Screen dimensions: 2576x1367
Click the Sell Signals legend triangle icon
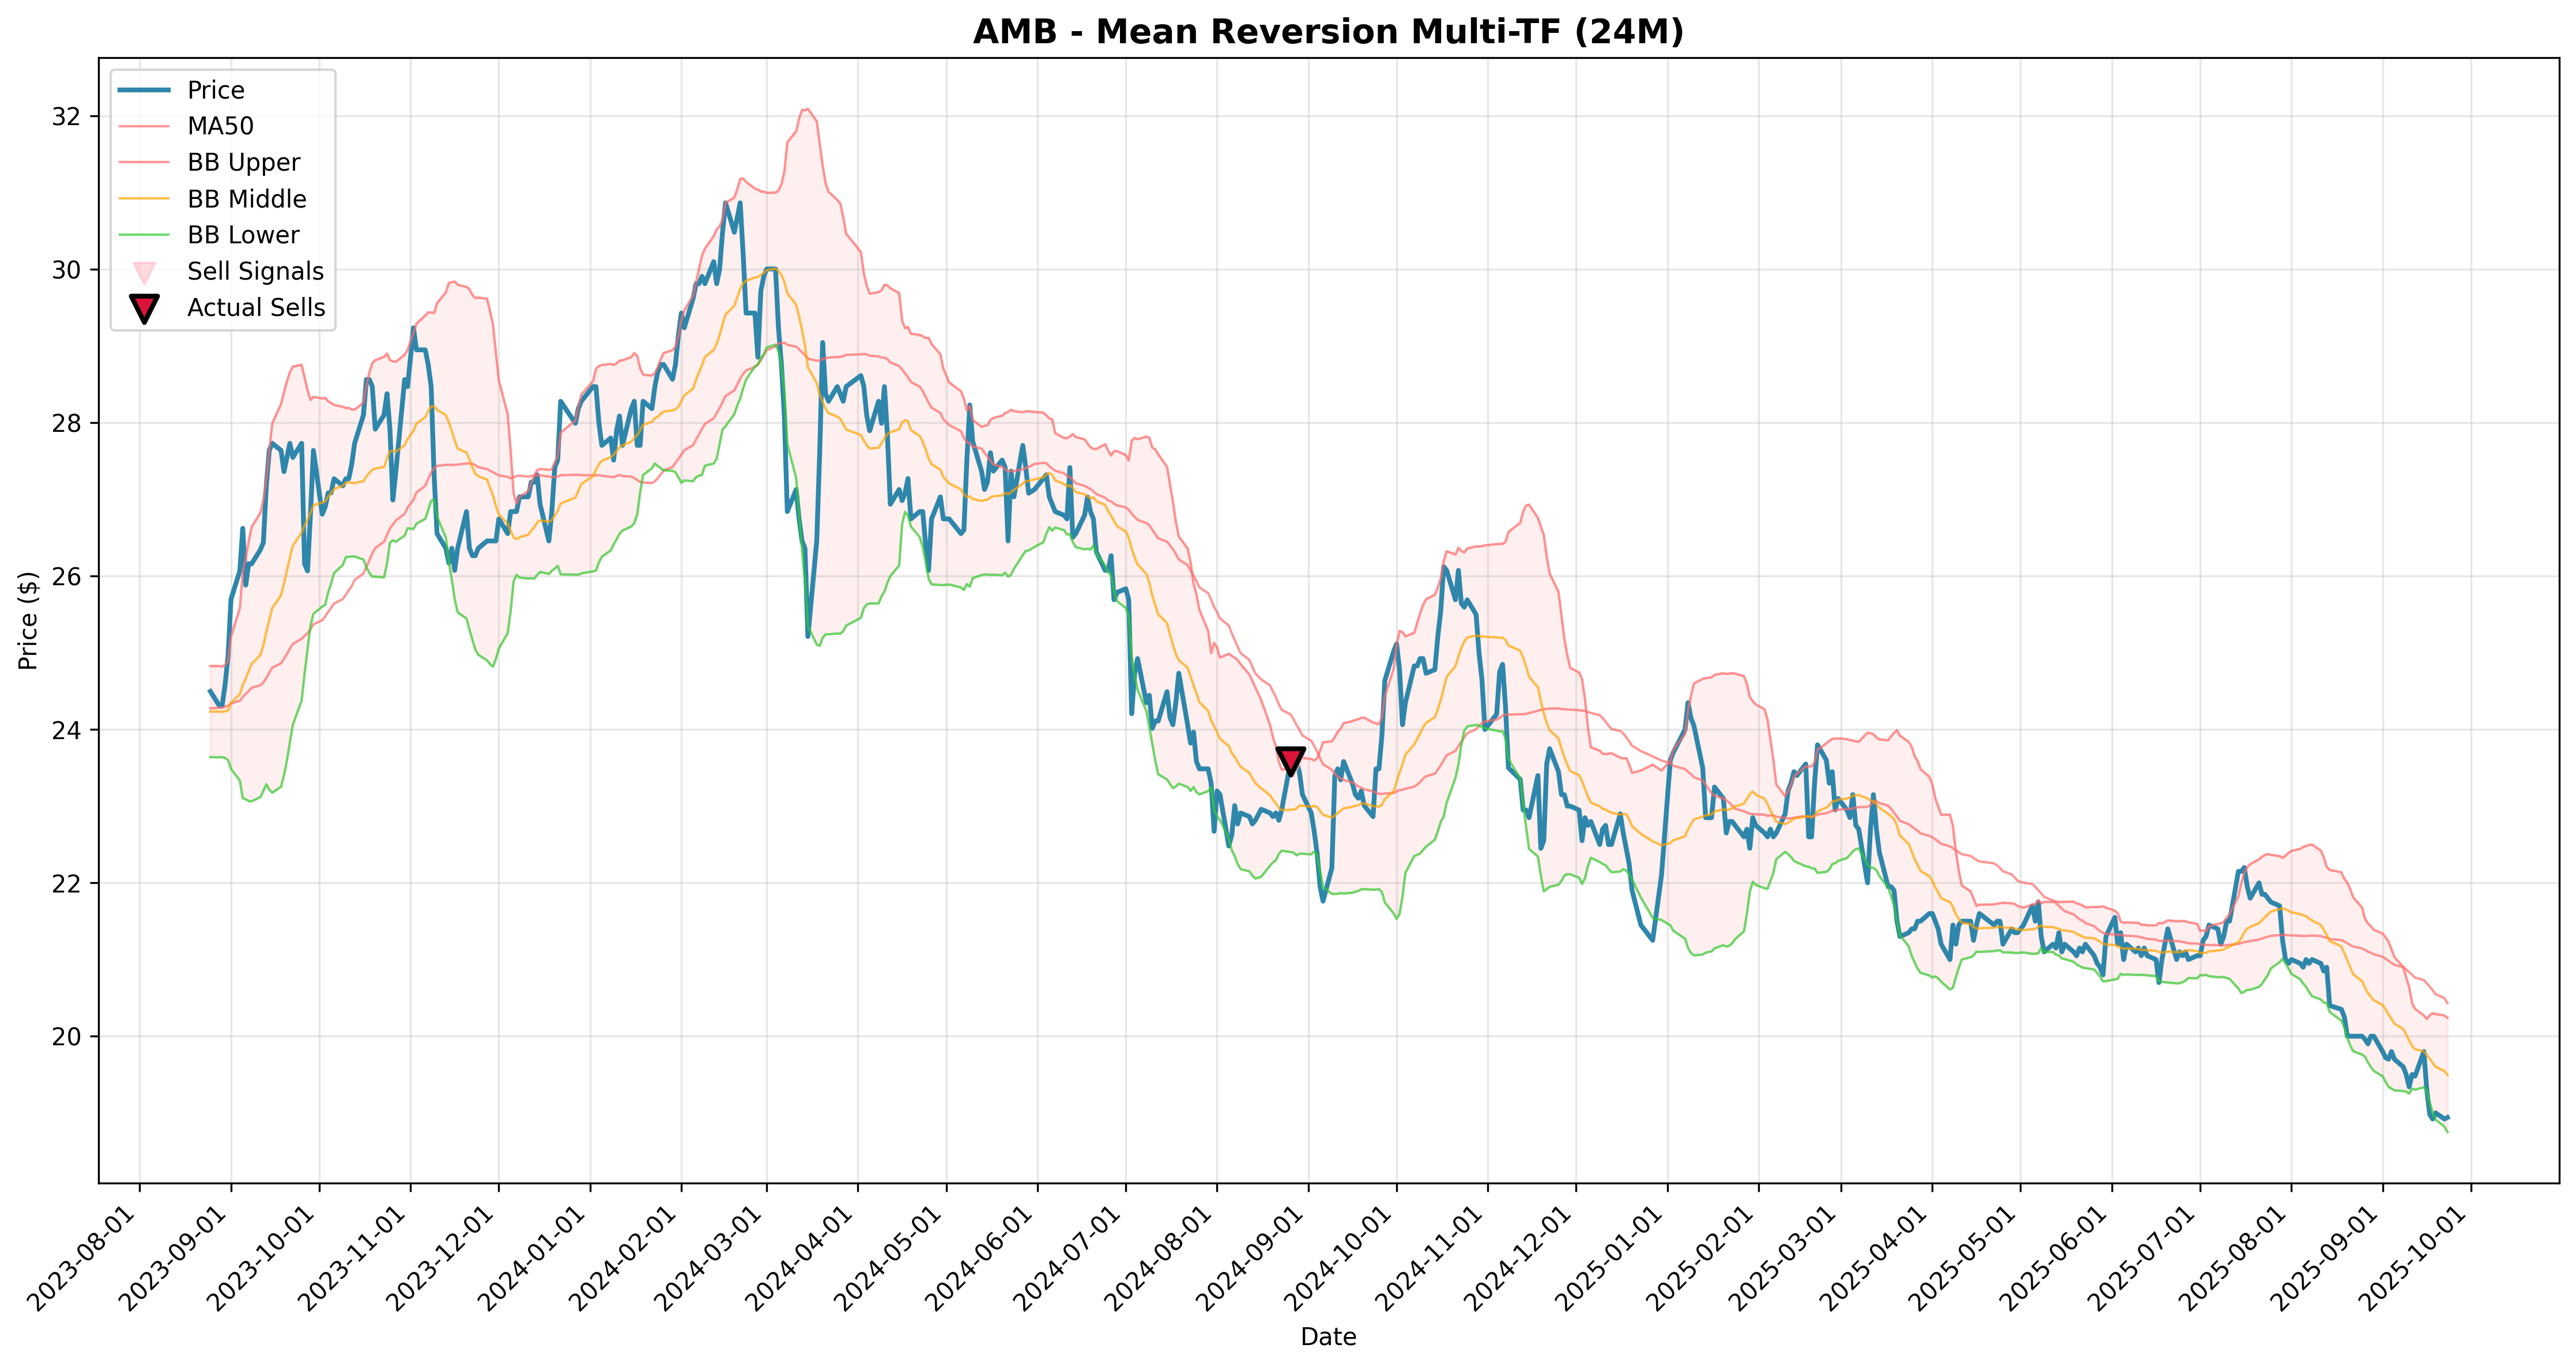coord(144,271)
